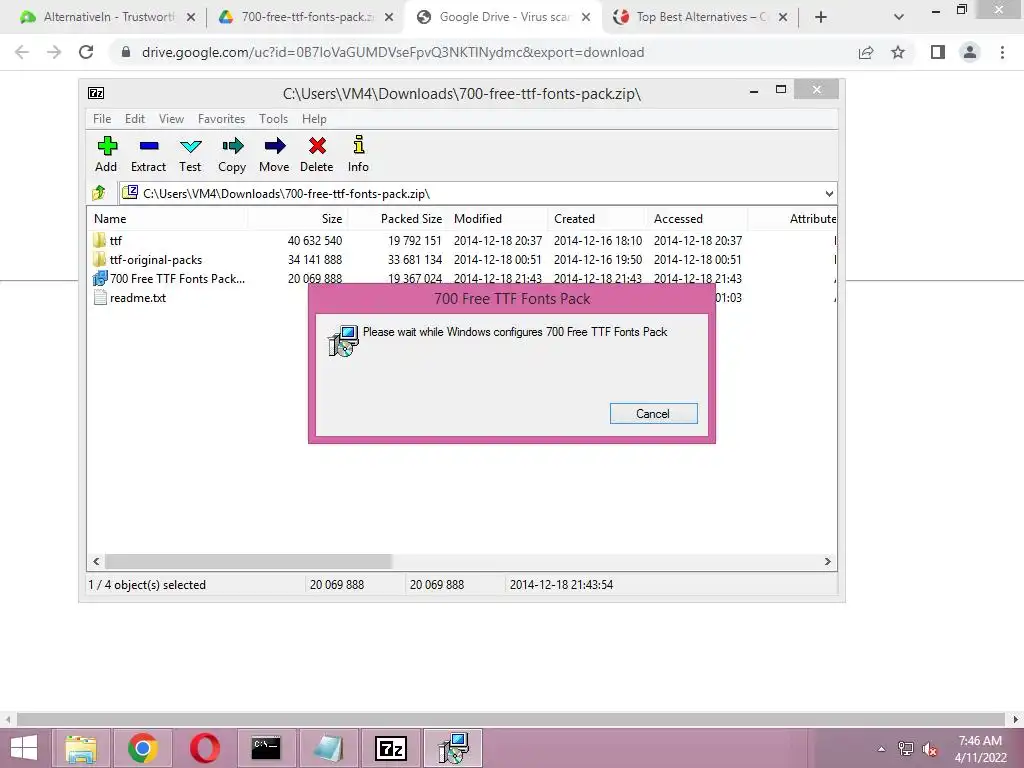
Task: Click the installer icon on the taskbar
Action: [453, 748]
